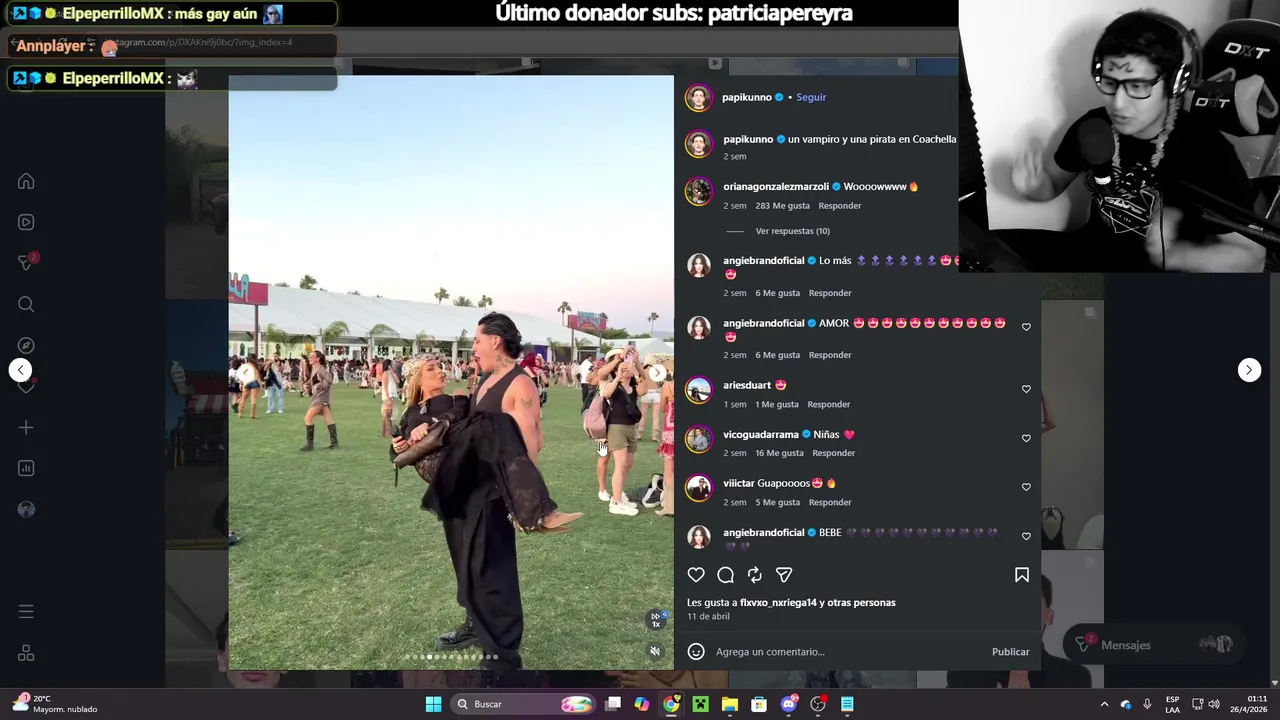Like angiebrandoficial's BEBE comment
Viewport: 1280px width, 720px height.
pos(1026,536)
